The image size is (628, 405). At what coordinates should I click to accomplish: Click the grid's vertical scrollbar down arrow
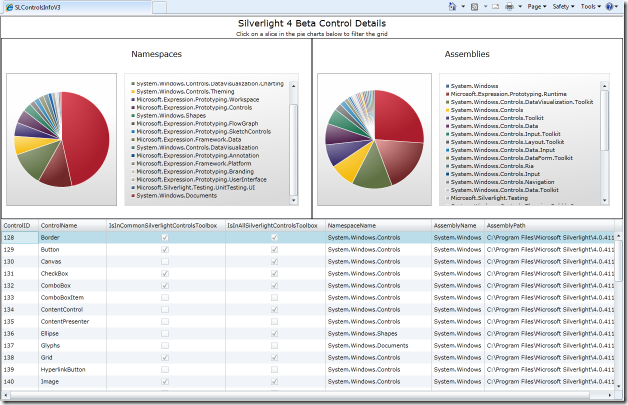(x=619, y=387)
